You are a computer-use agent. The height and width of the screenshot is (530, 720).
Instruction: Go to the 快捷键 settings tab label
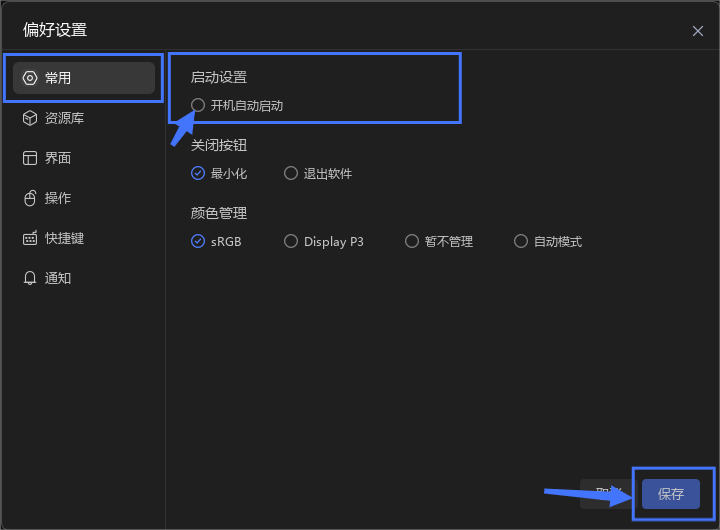click(65, 238)
